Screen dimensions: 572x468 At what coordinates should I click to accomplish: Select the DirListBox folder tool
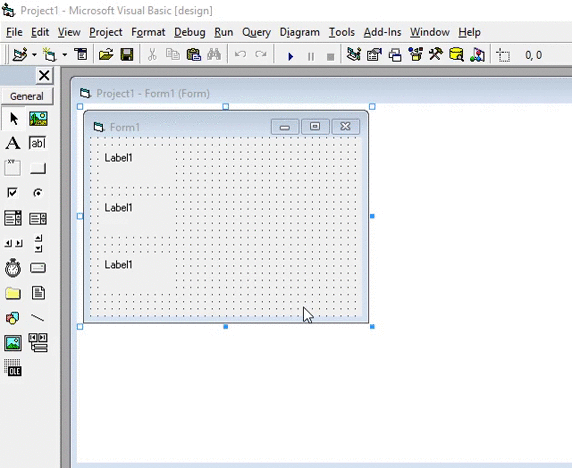13,293
